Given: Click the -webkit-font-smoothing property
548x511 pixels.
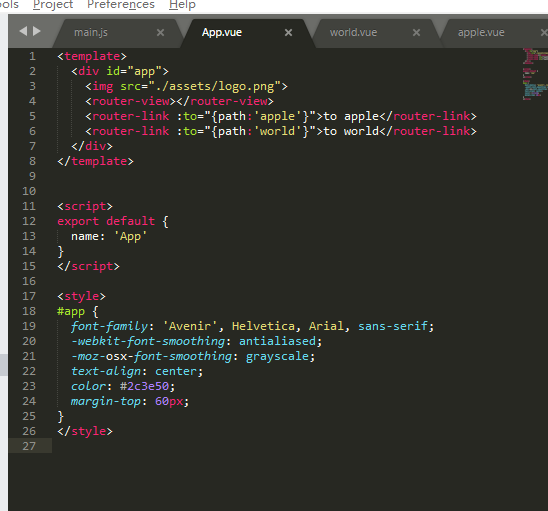Looking at the screenshot, I should 148,341.
